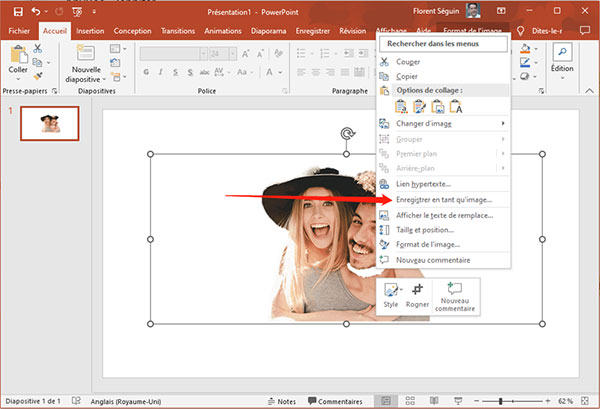Switch to the Animations tab
Image resolution: width=600 pixels, height=409 pixels.
(223, 31)
